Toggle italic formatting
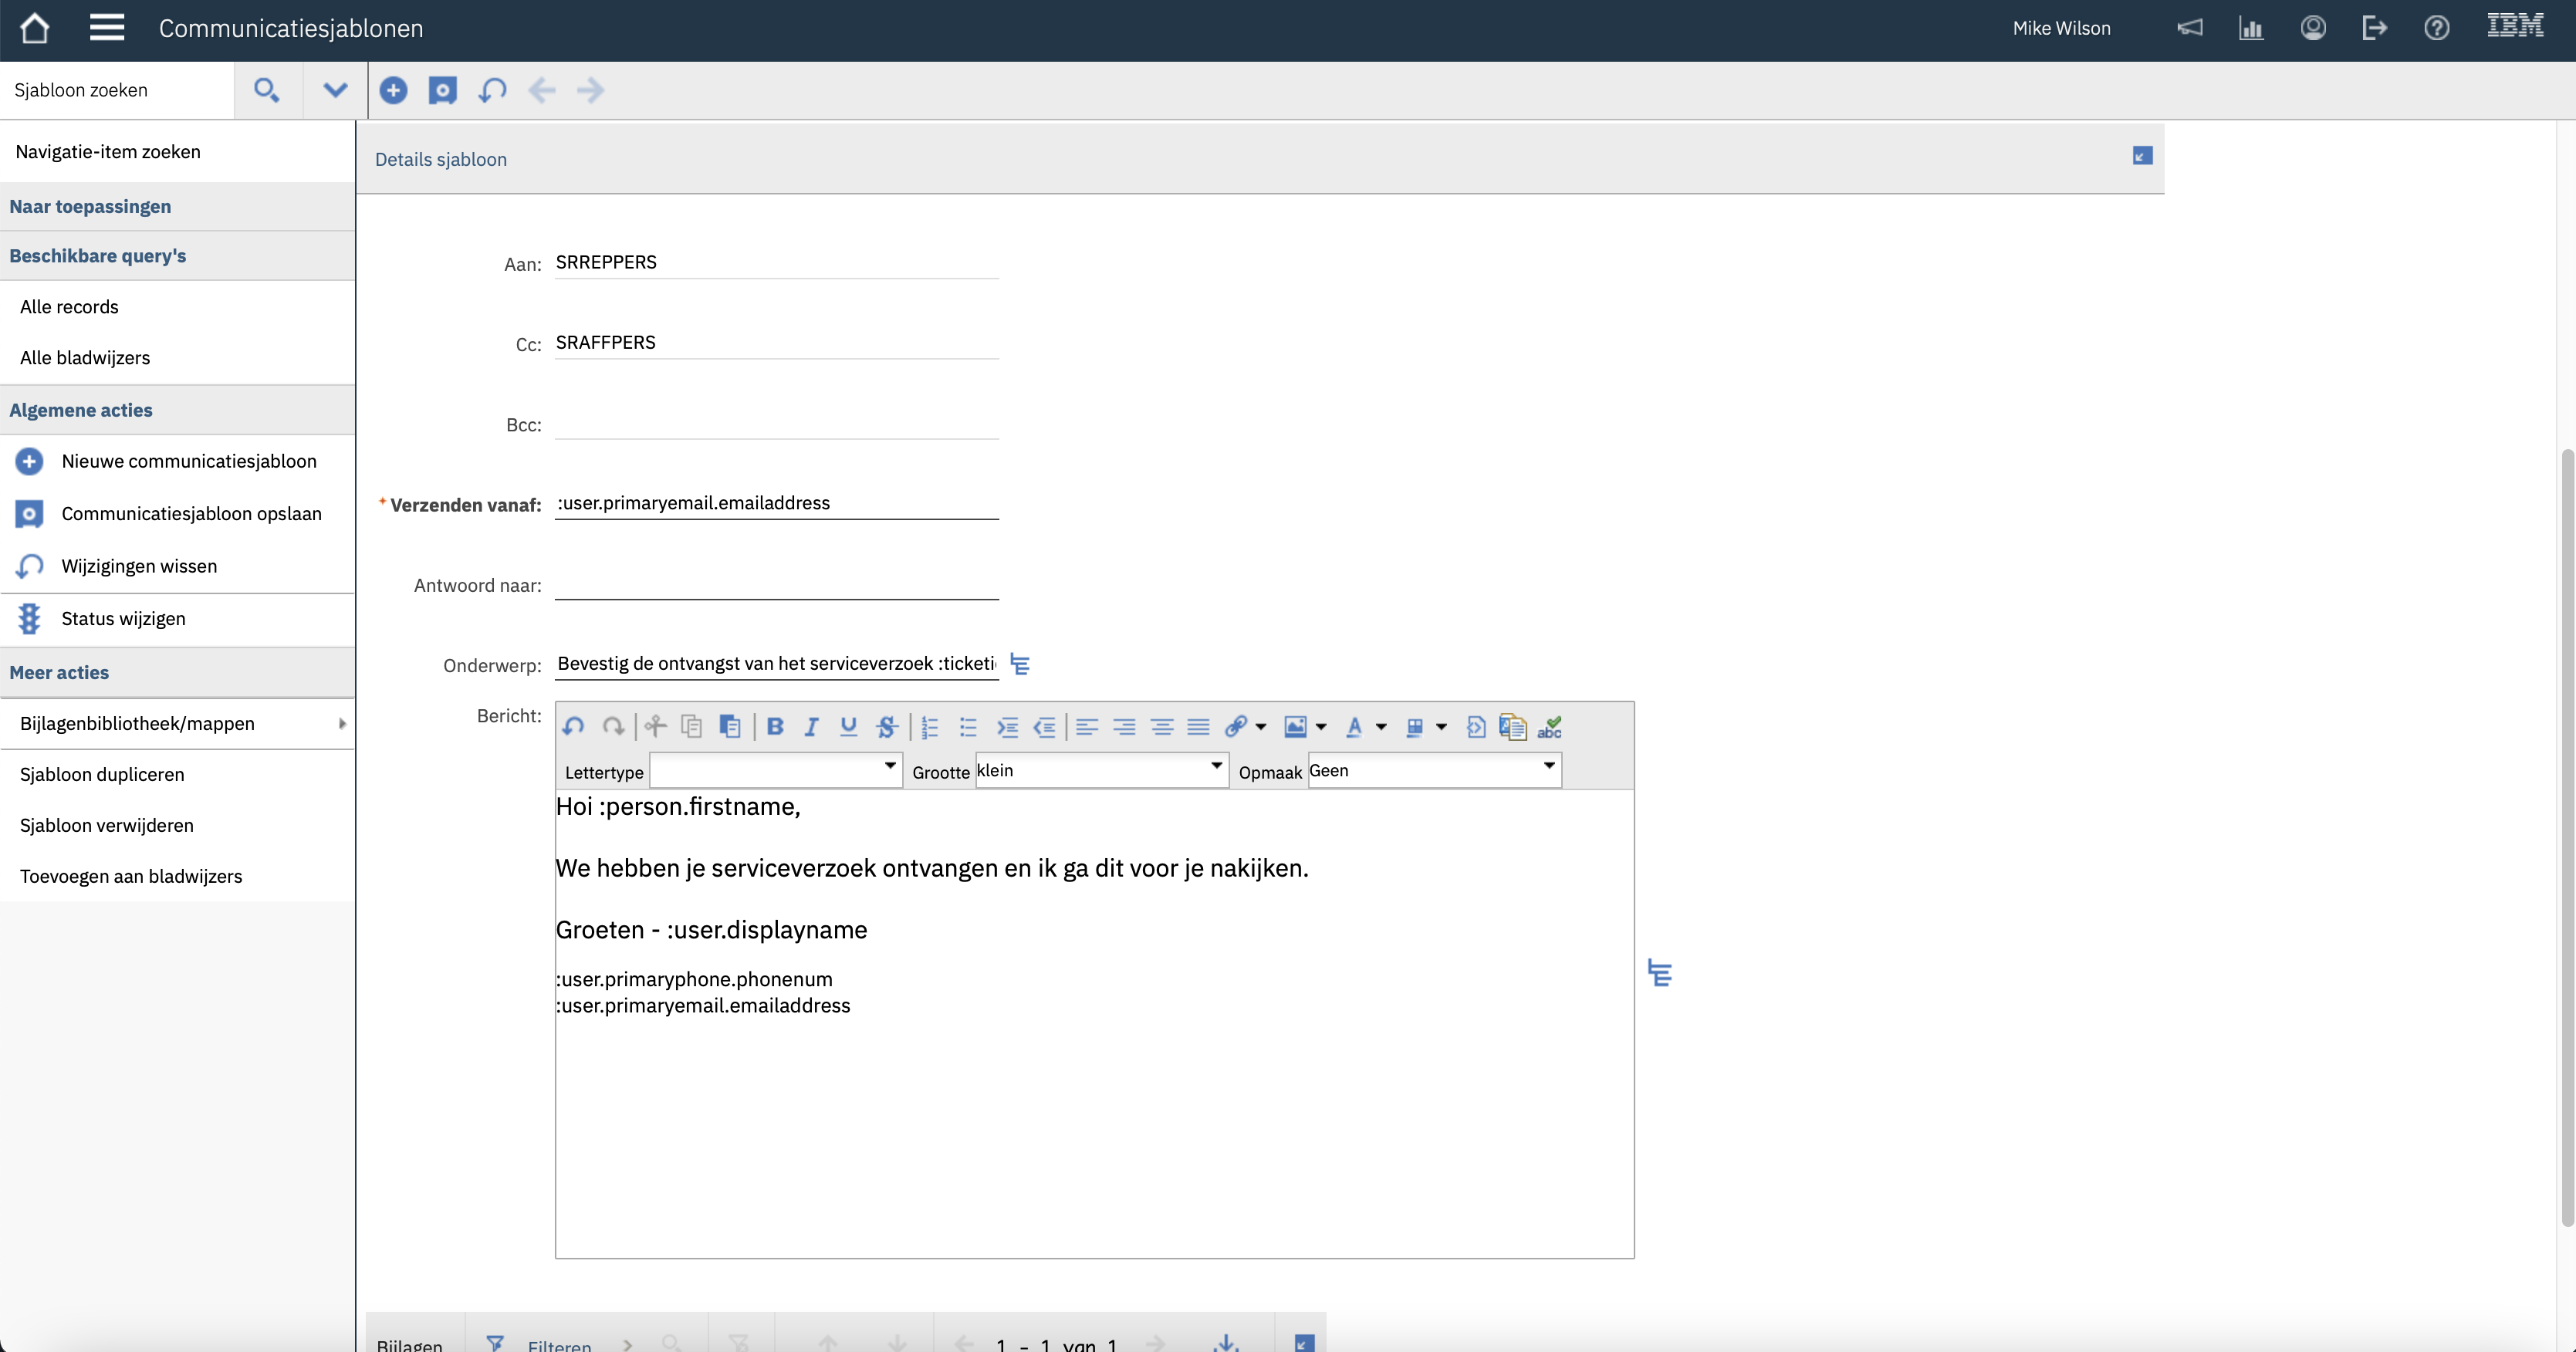Viewport: 2576px width, 1352px height. (x=811, y=727)
